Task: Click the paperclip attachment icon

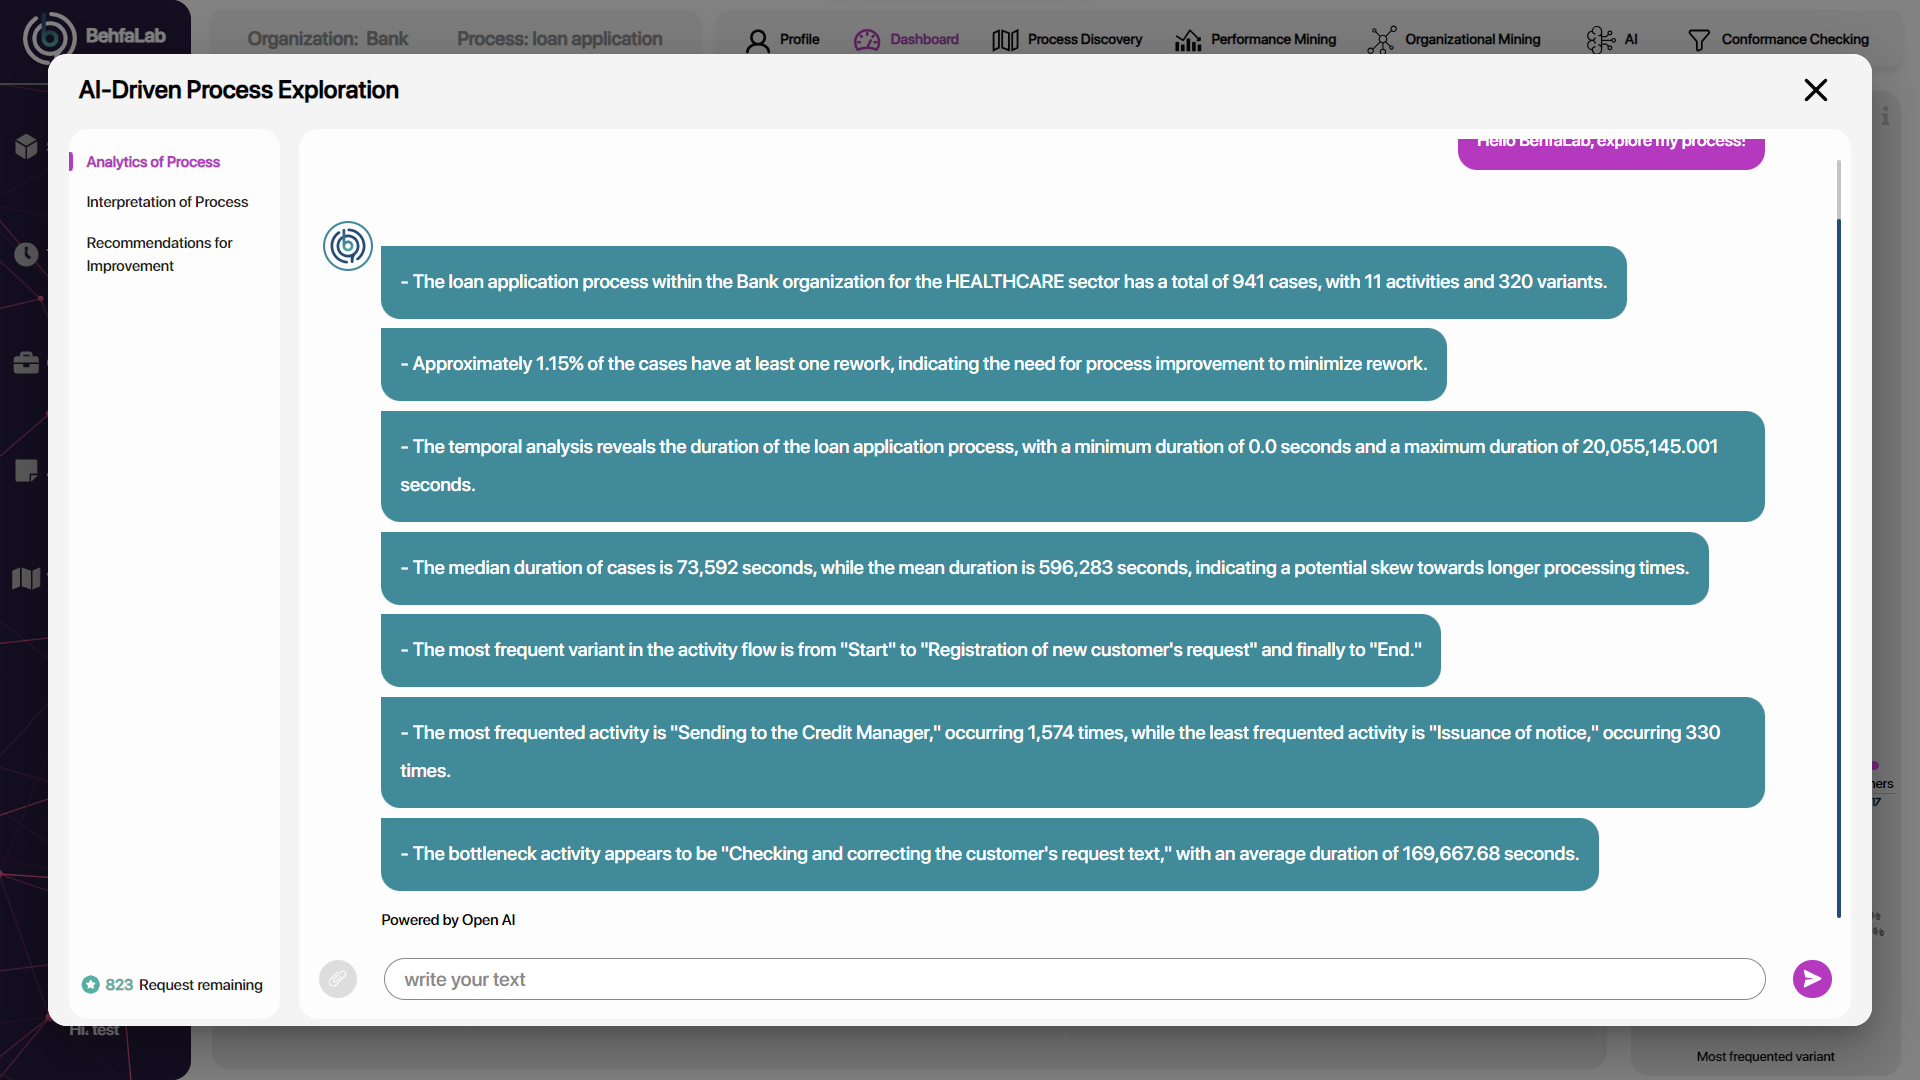Action: [x=338, y=979]
